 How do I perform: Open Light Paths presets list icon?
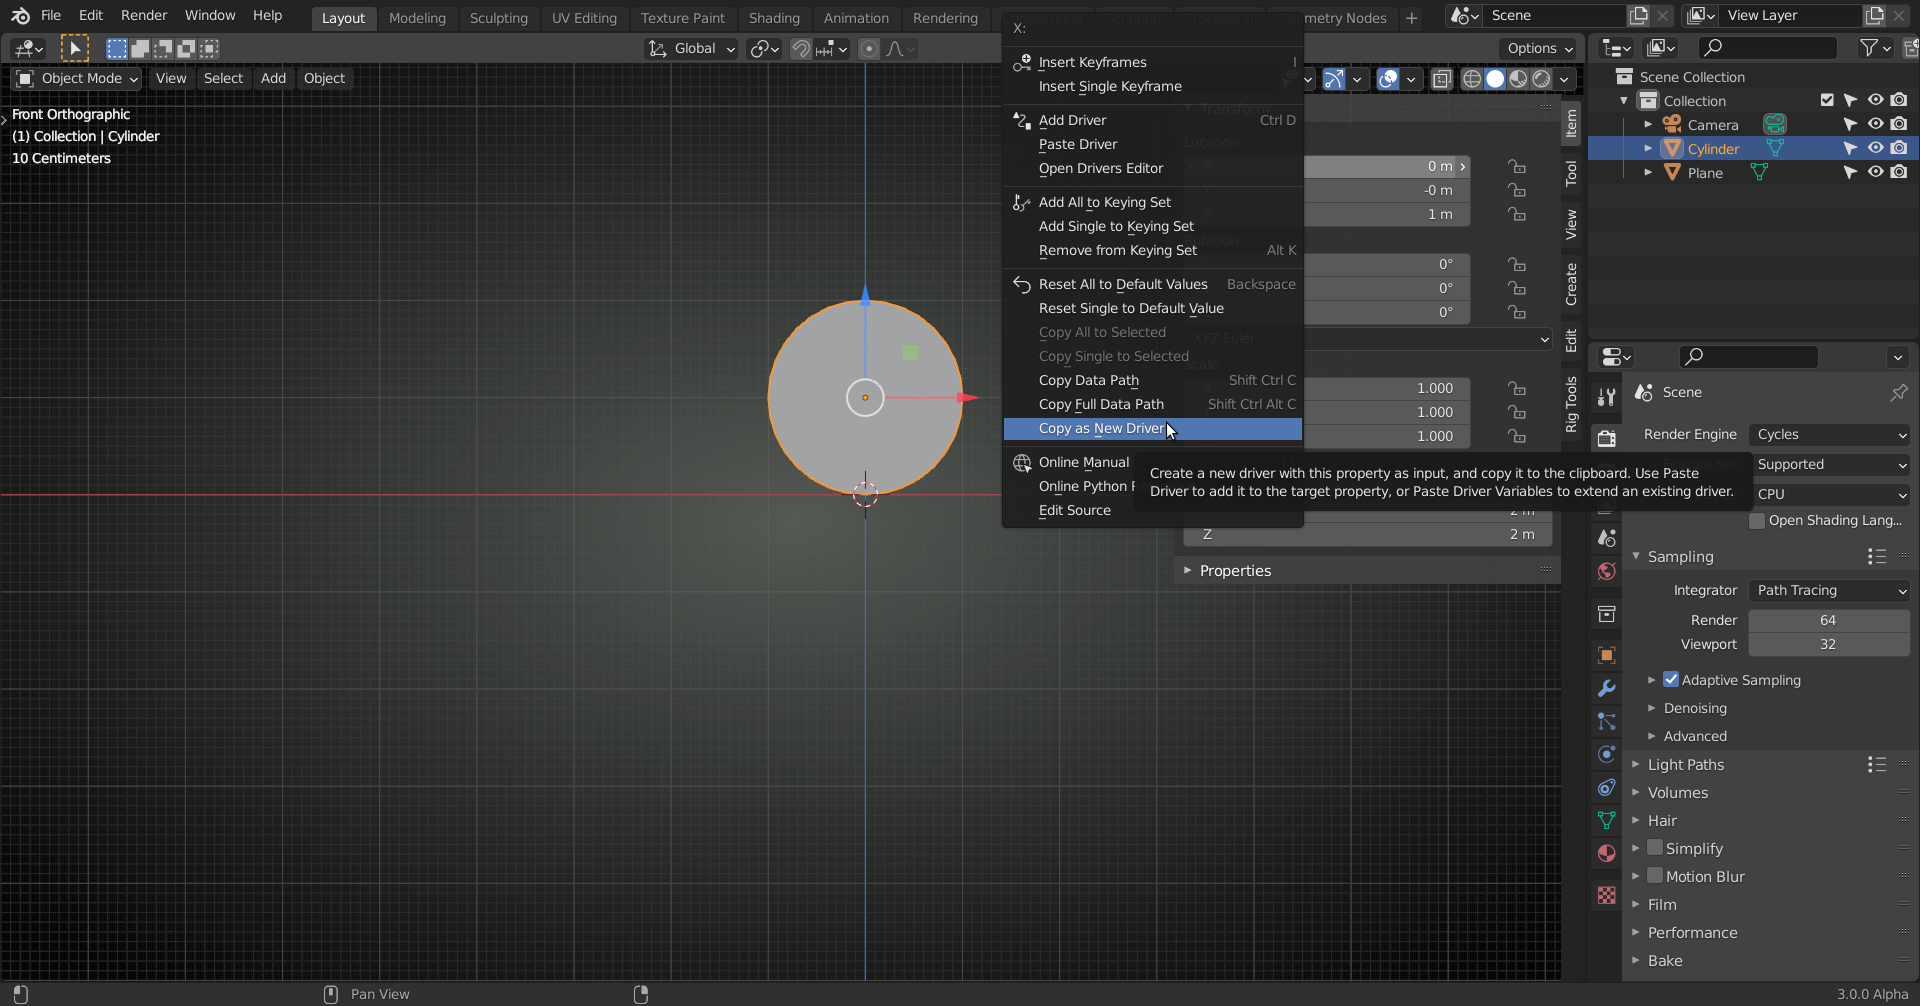pyautogui.click(x=1876, y=764)
